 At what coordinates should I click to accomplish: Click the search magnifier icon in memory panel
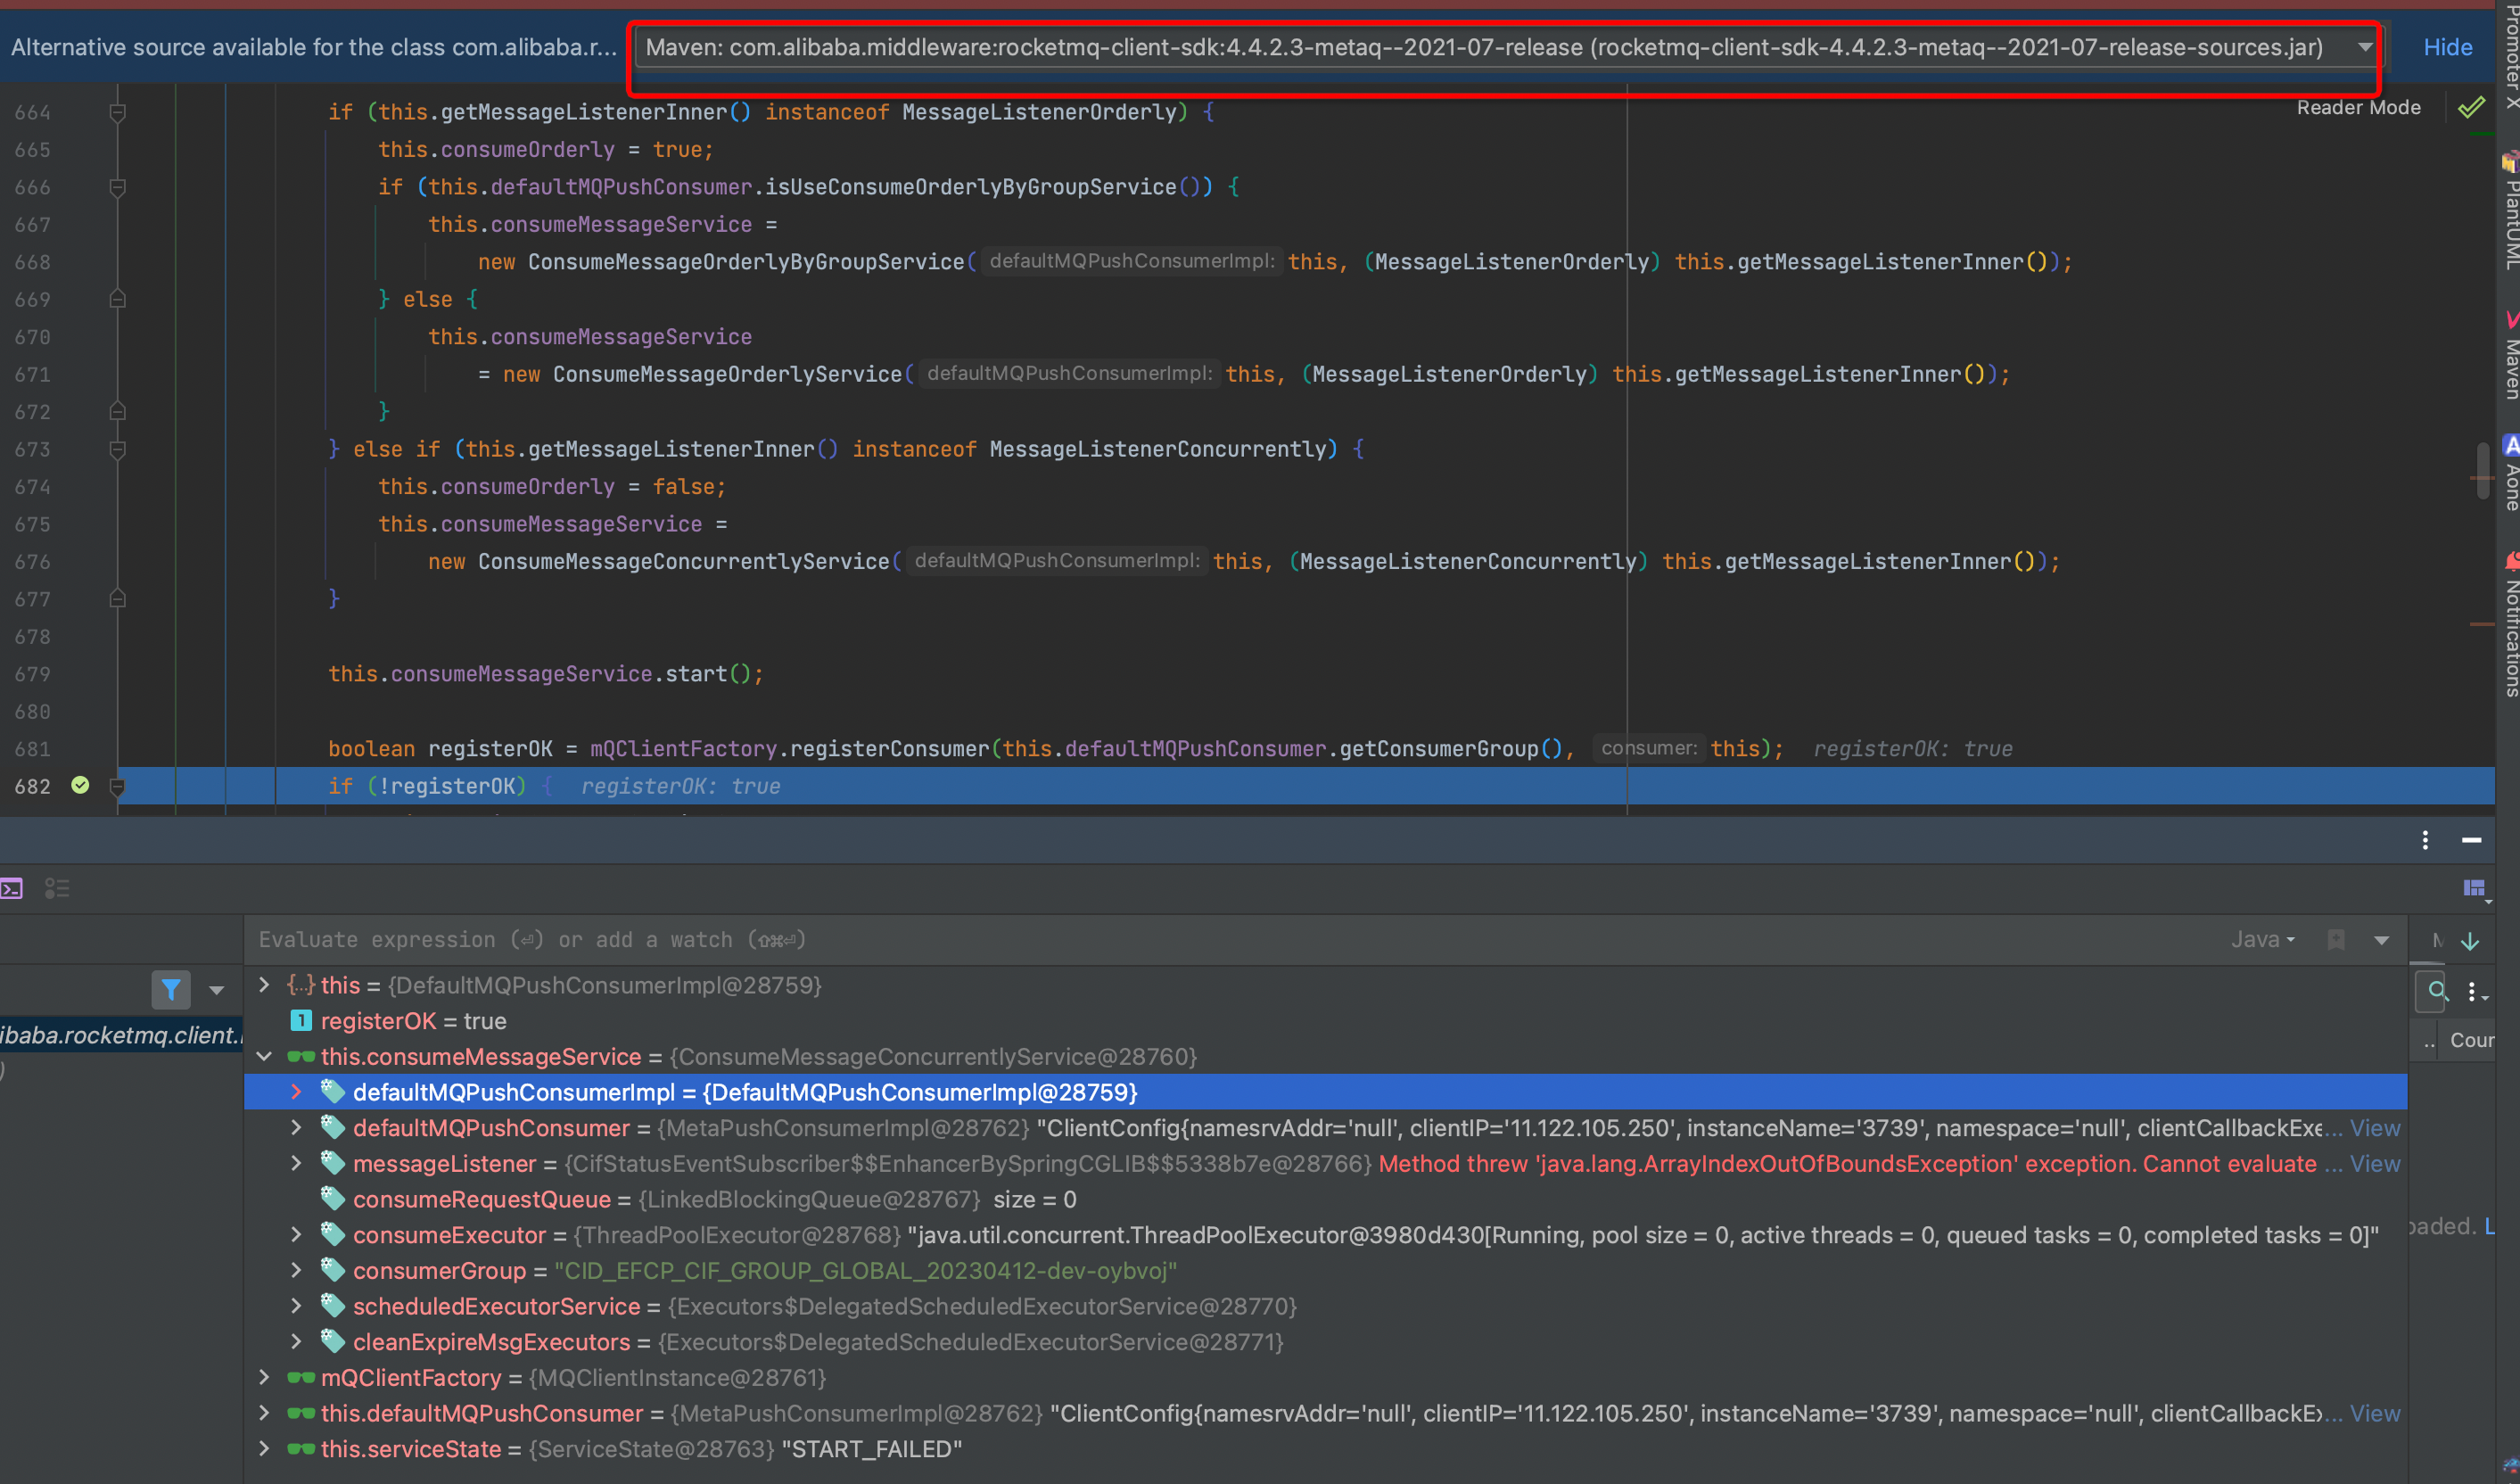(x=2437, y=991)
